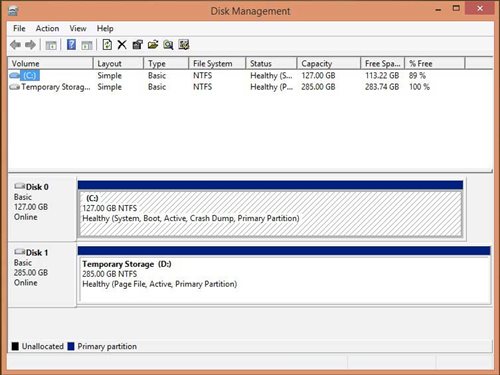Sort by the % Free column header

[435, 63]
